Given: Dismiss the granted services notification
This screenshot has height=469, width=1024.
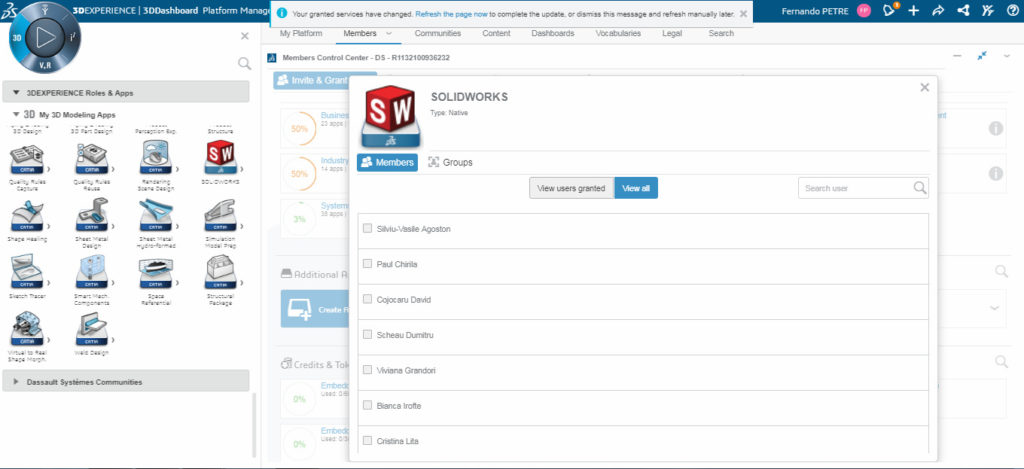Looking at the screenshot, I should pos(743,13).
